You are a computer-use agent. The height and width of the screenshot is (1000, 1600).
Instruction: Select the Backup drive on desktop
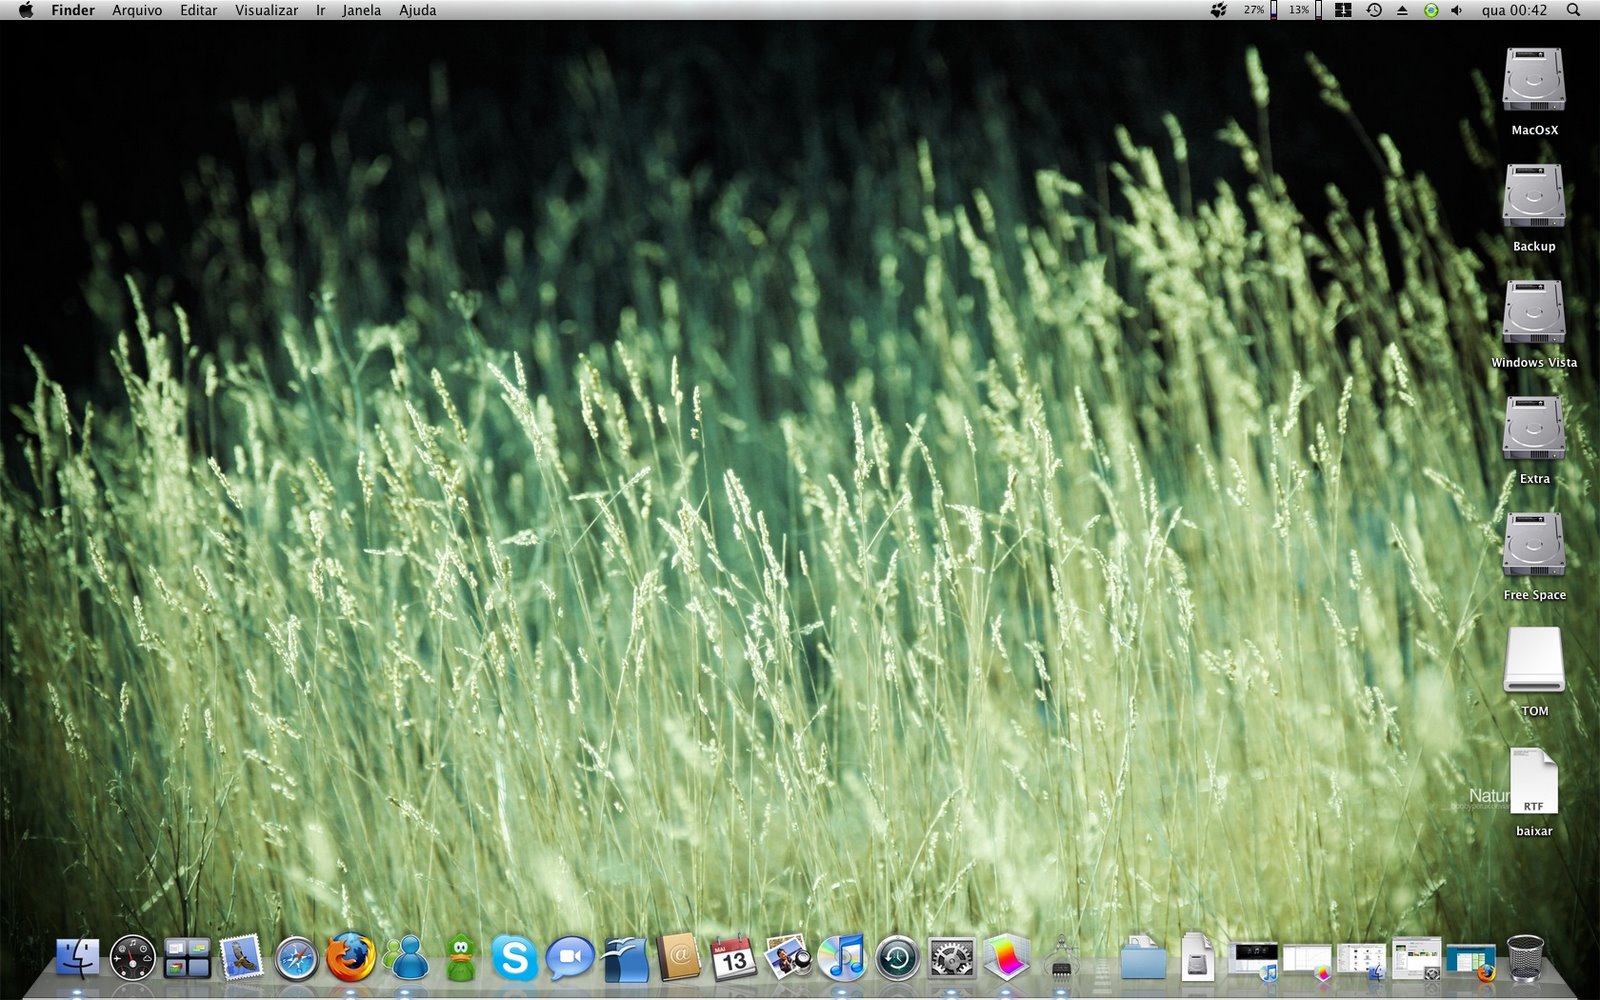point(1534,196)
